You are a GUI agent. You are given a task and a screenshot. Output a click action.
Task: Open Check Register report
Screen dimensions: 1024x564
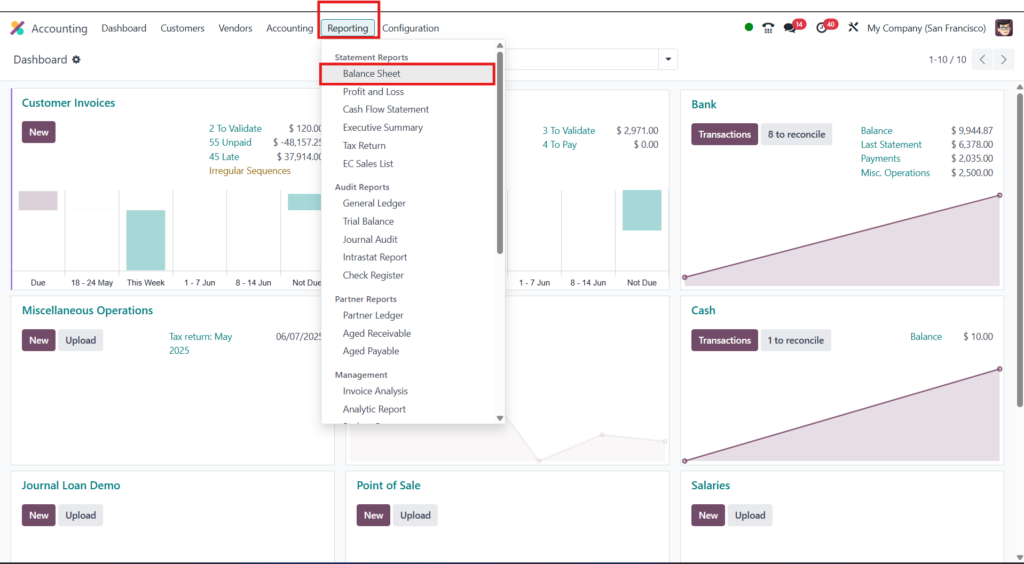(373, 275)
